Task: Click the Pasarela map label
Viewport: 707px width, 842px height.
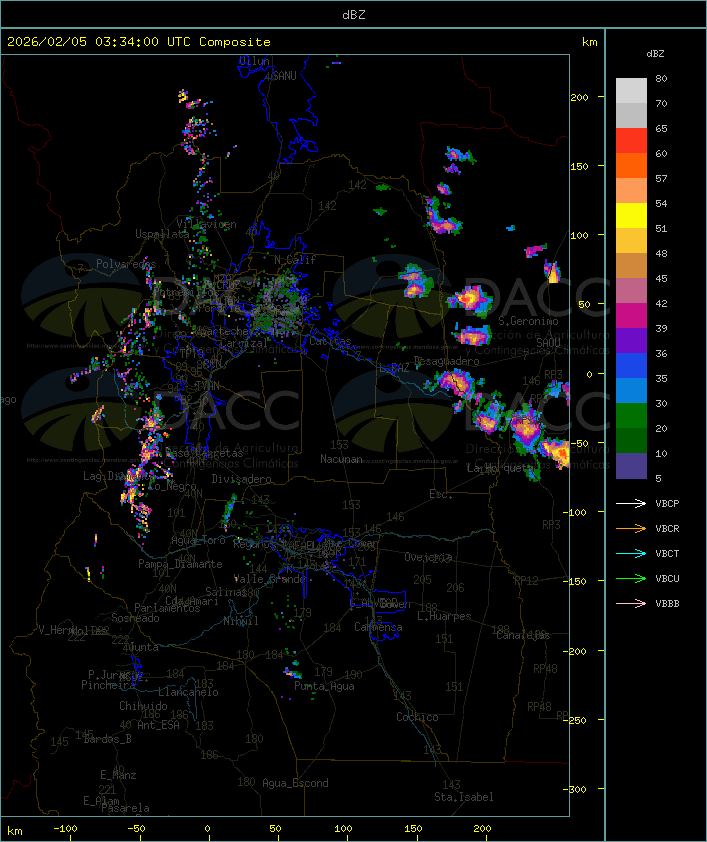Action: 125,808
